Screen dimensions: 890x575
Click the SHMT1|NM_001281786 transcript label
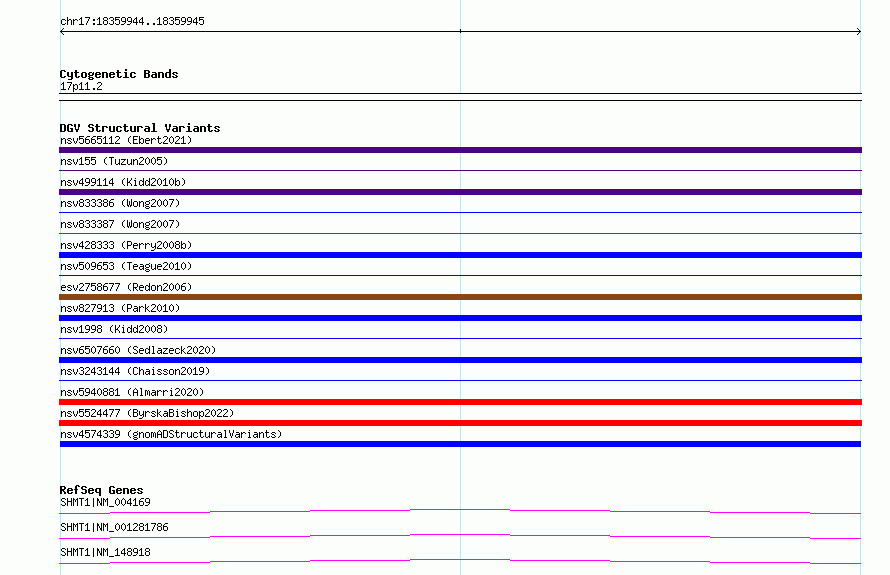(x=114, y=527)
